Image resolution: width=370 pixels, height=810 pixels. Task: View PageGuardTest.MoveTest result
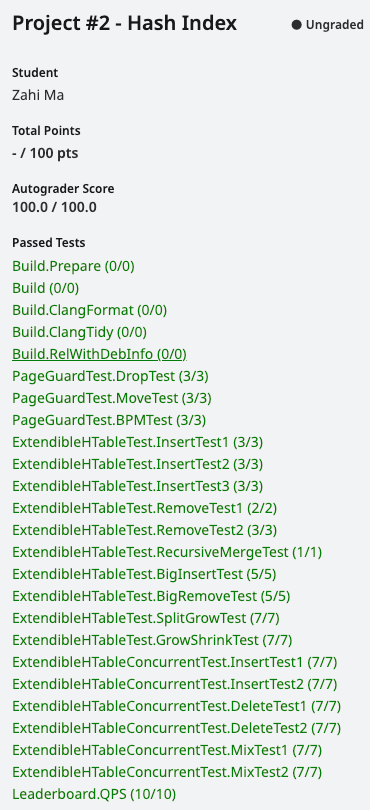[x=112, y=398]
